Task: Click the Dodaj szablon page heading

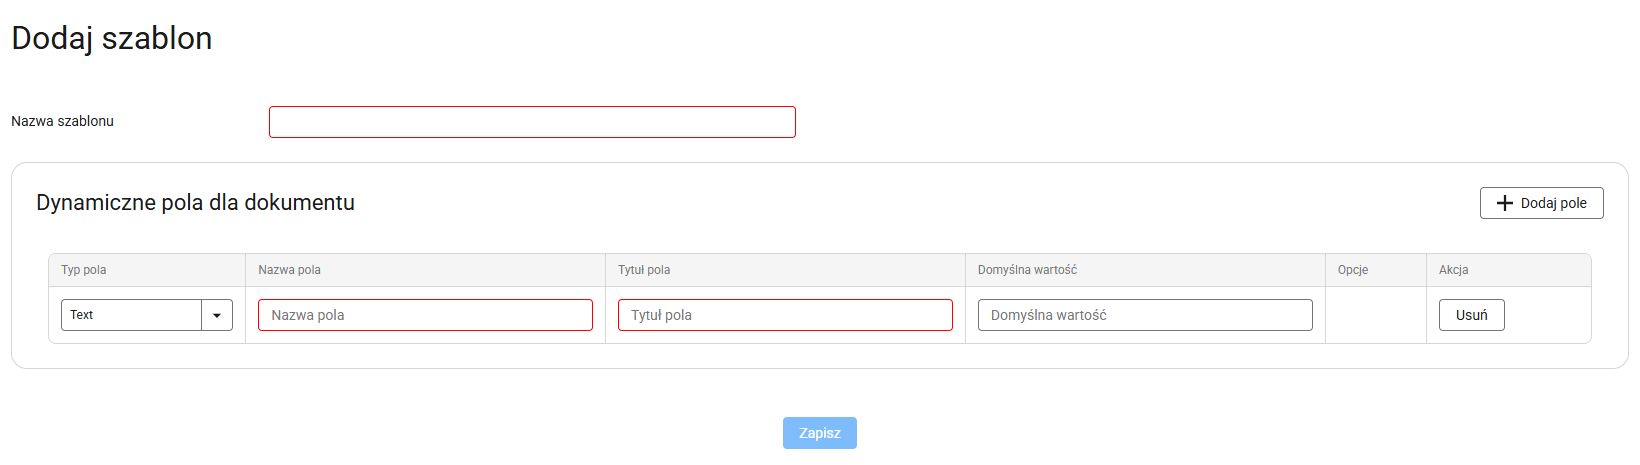Action: tap(112, 38)
